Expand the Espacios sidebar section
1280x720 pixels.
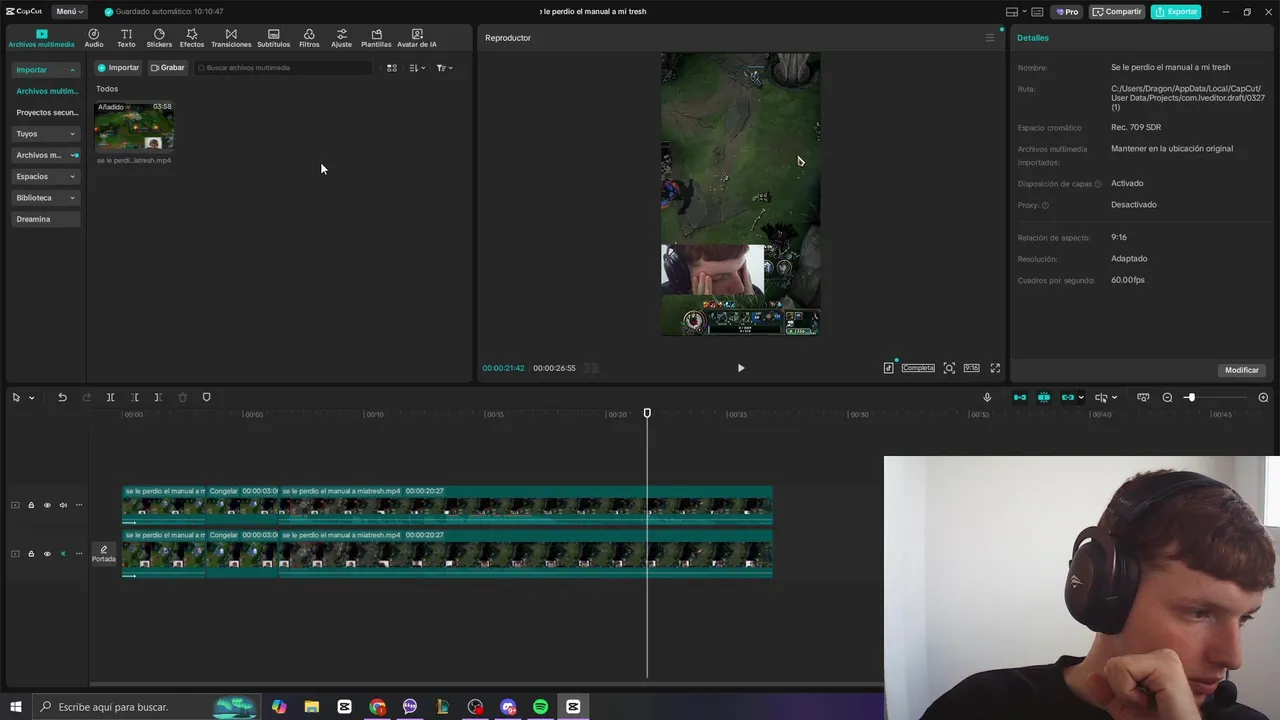point(46,177)
